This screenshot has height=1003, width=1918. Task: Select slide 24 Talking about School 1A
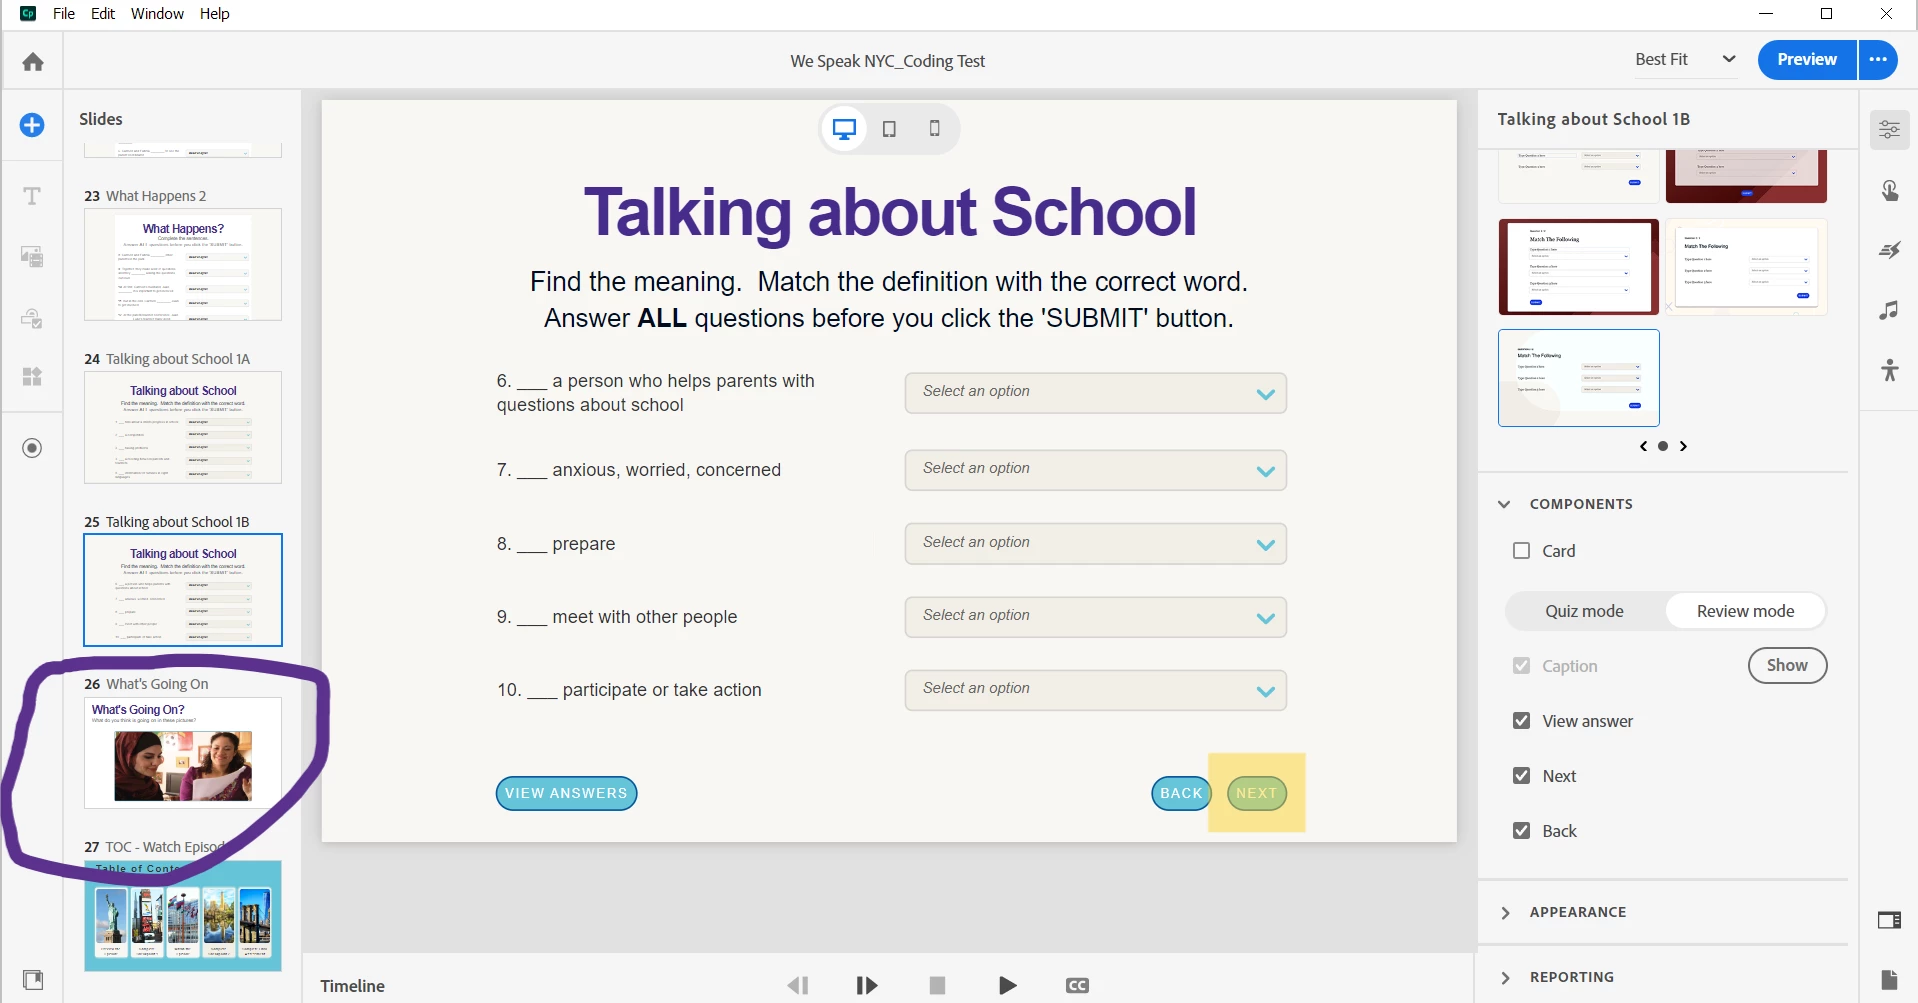point(183,427)
